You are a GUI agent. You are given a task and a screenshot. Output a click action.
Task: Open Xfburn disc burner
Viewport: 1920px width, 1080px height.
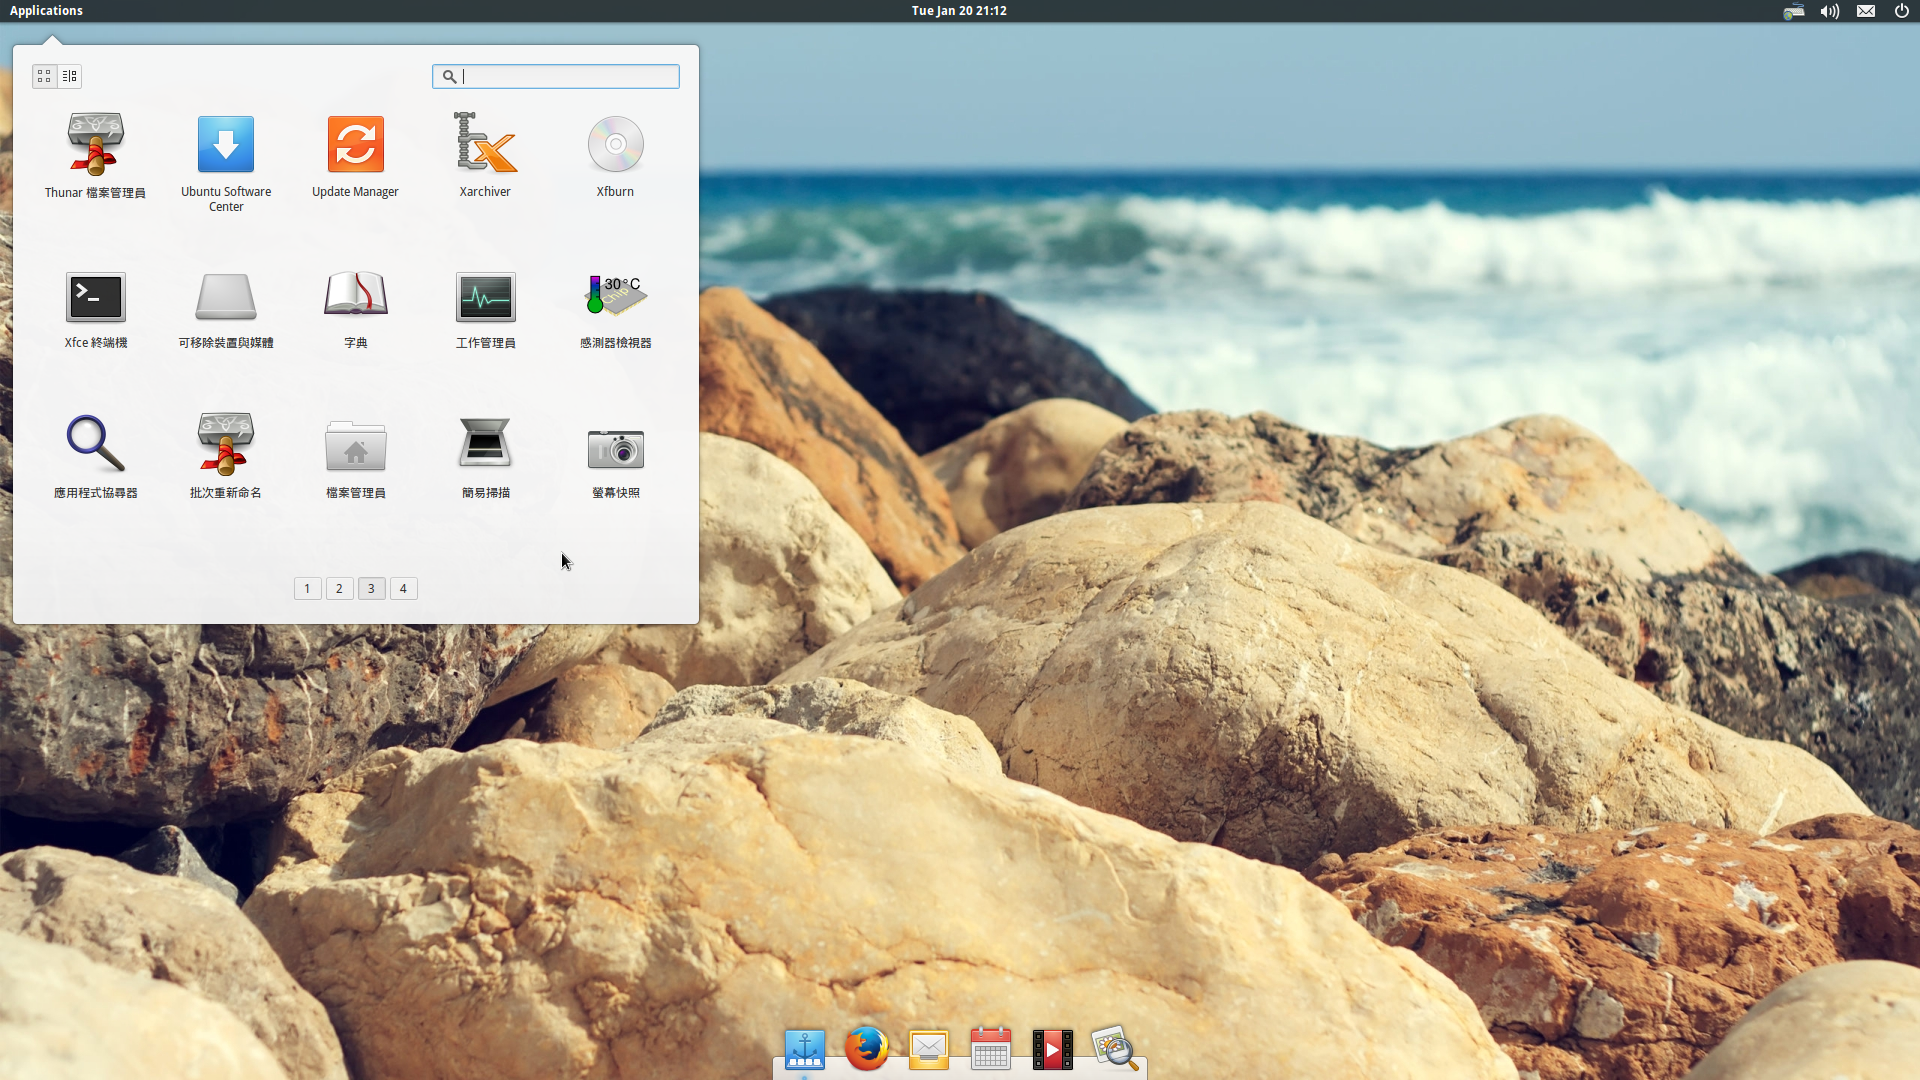click(x=615, y=144)
